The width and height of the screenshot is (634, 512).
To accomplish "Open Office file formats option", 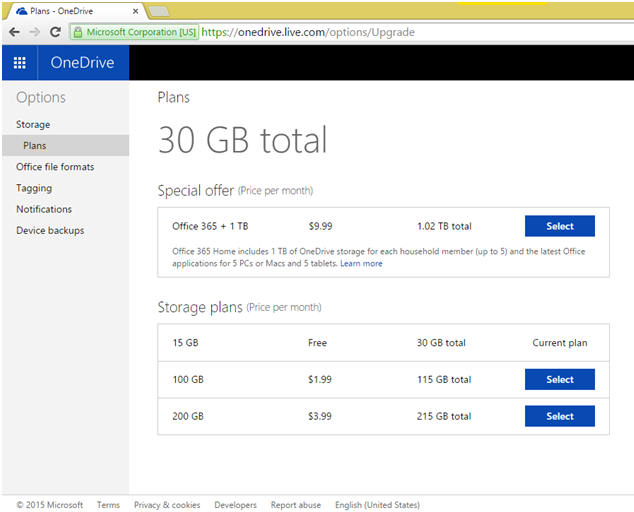I will tap(55, 167).
